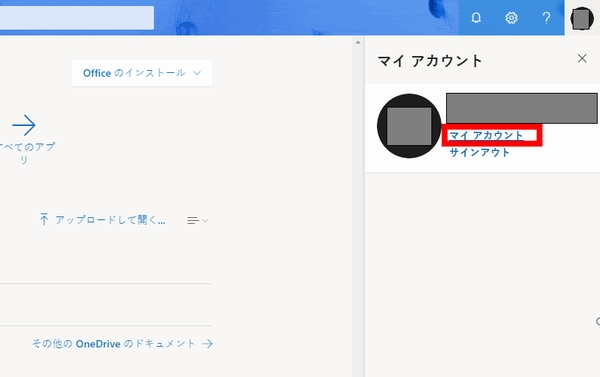Open the マイ アカウント link

coord(486,135)
